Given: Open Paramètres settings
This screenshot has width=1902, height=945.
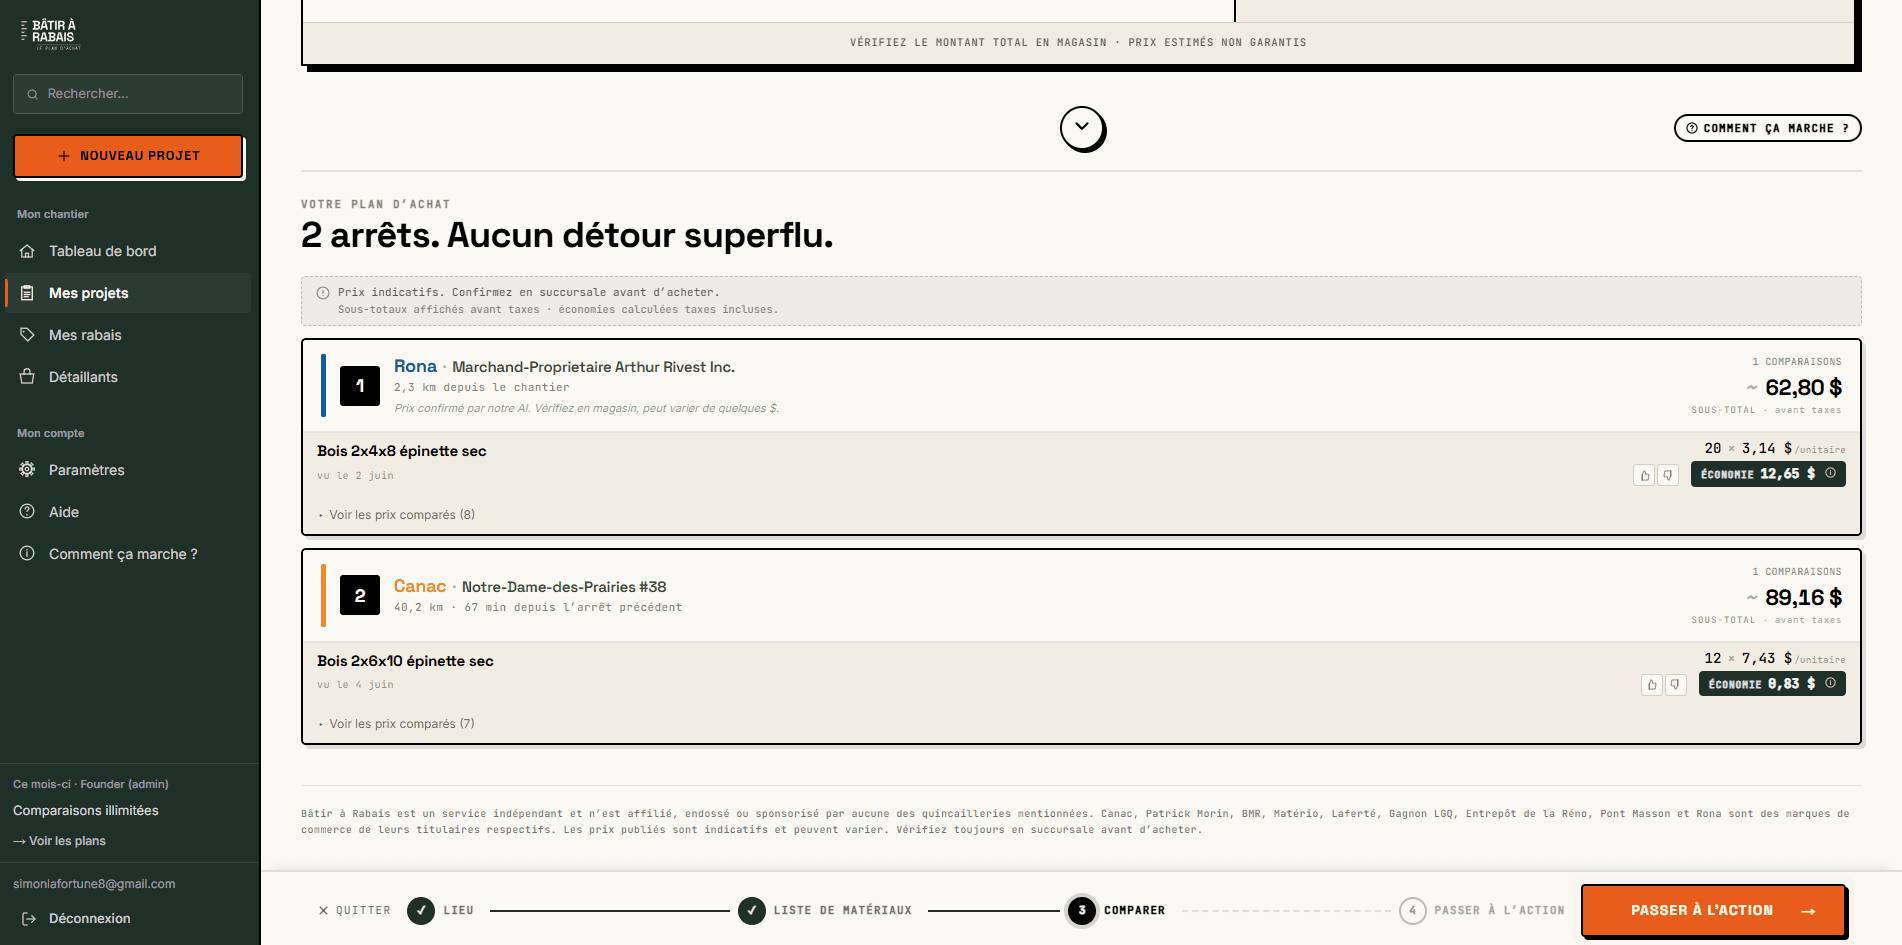Looking at the screenshot, I should point(128,470).
